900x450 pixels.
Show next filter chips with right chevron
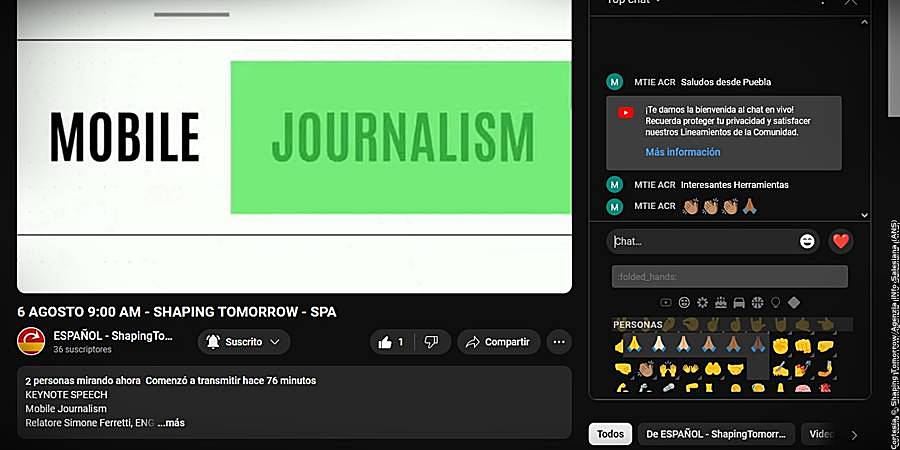click(854, 435)
